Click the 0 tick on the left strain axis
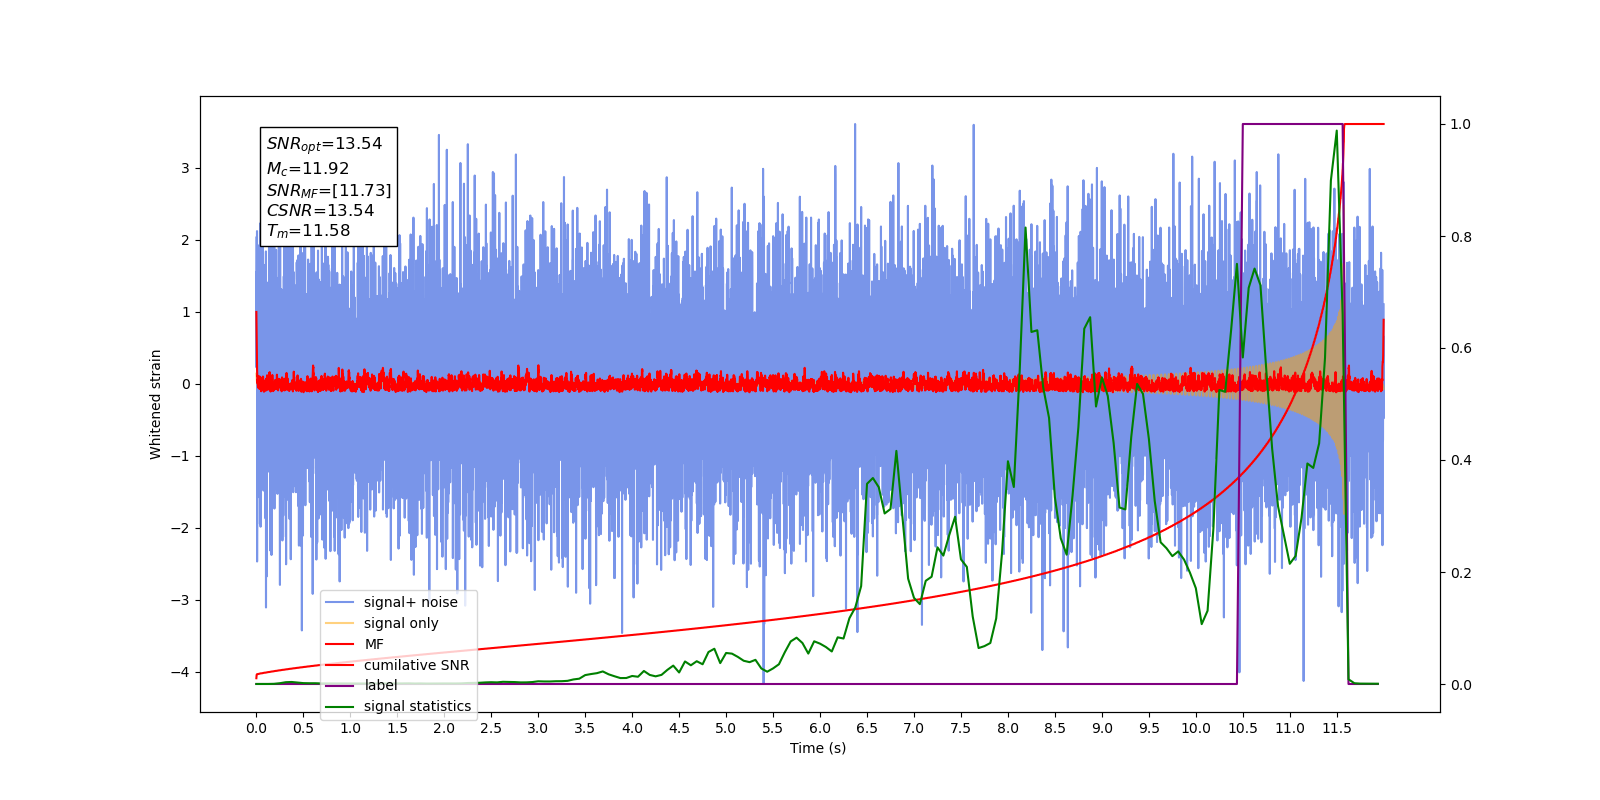Viewport: 1600px width, 800px height. [185, 384]
